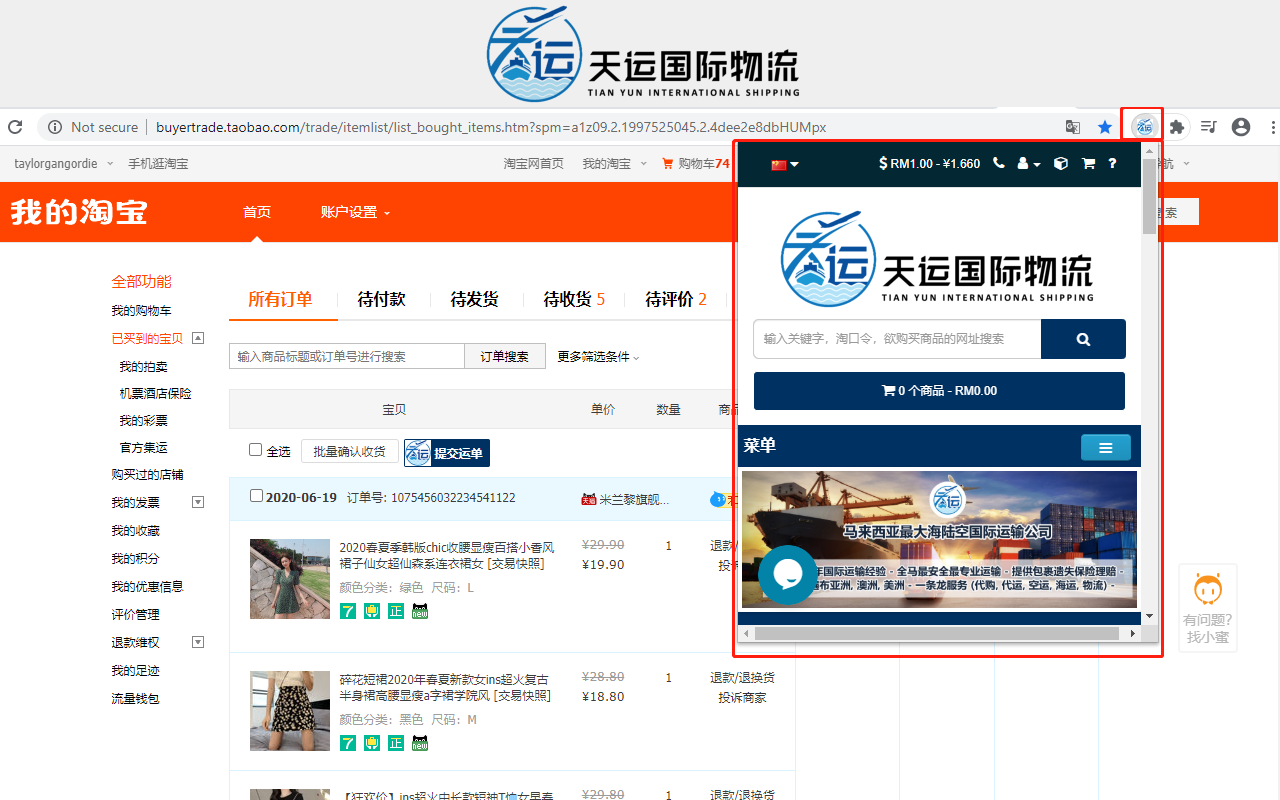Click green '7' badge on the floral skirt order
This screenshot has height=800, width=1280.
(348, 743)
